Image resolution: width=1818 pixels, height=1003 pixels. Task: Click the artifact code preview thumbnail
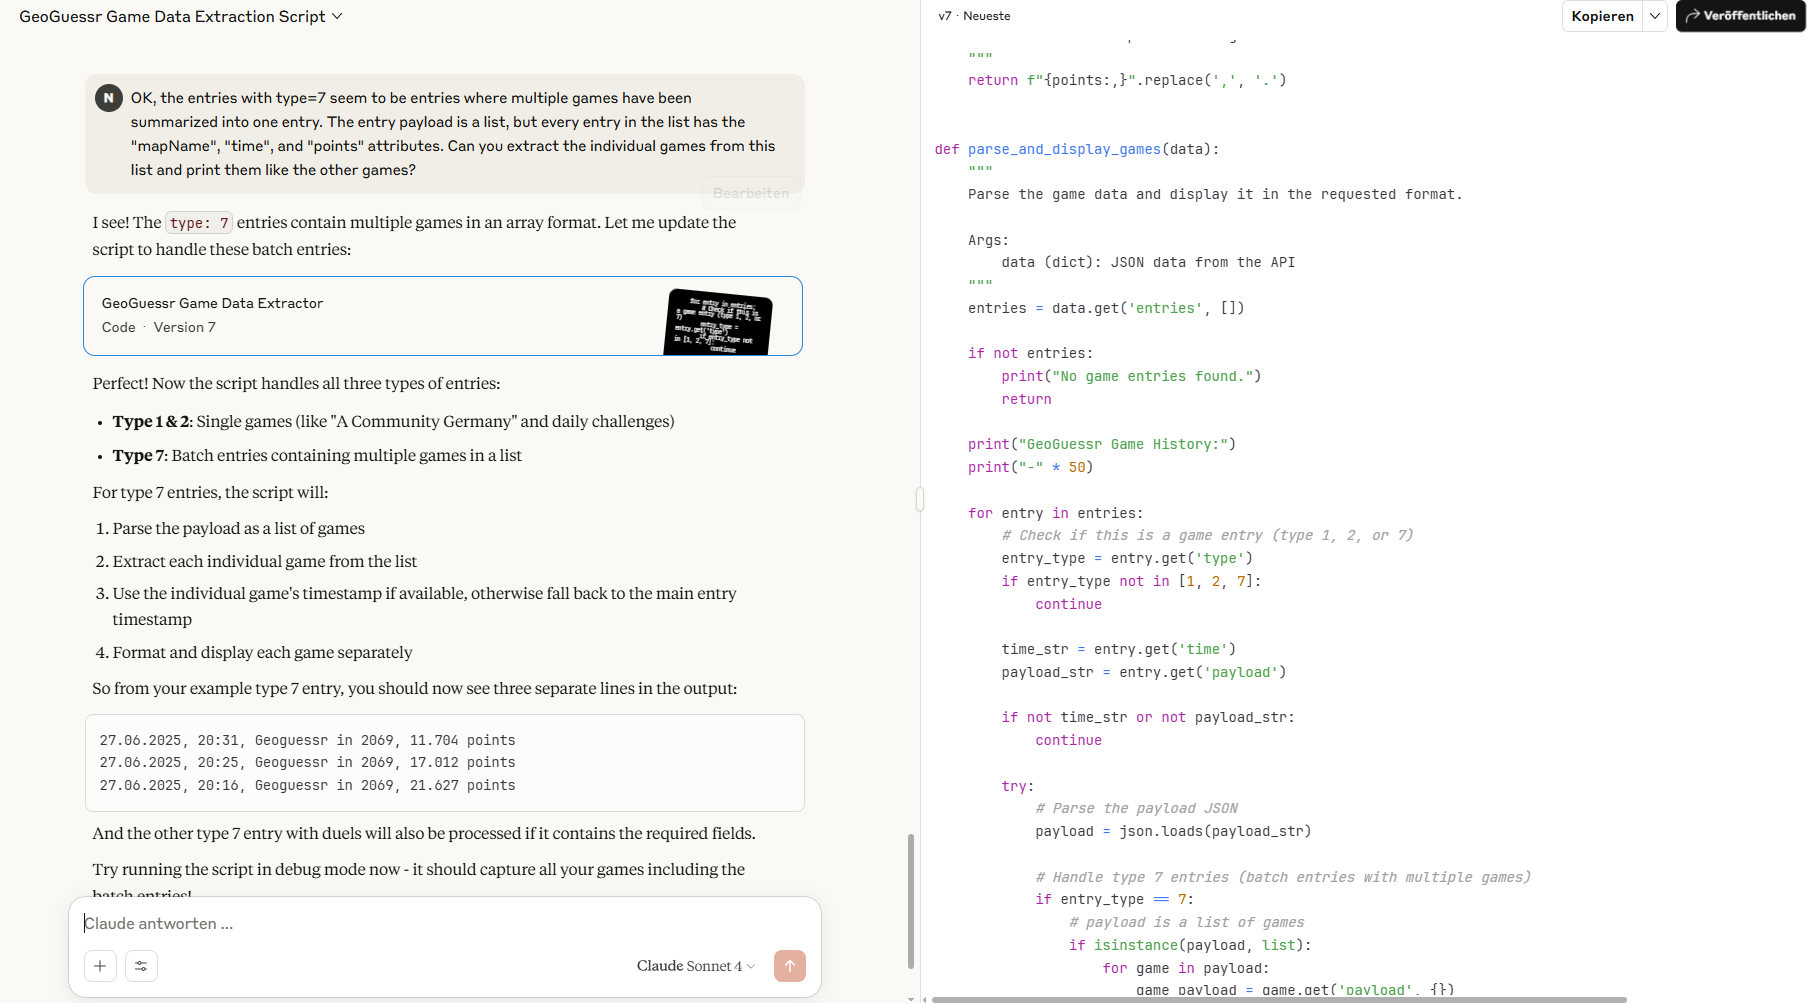pyautogui.click(x=718, y=322)
